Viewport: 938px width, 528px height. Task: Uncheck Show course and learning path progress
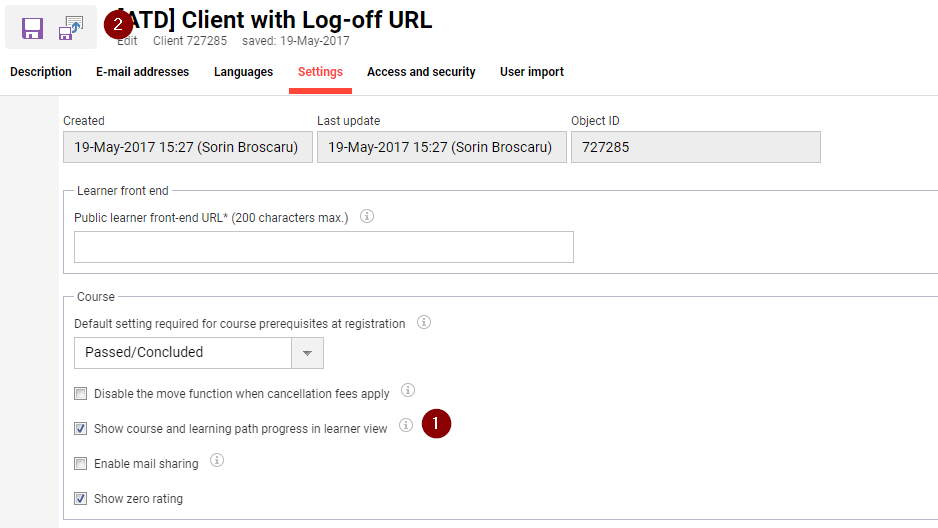pyautogui.click(x=81, y=429)
